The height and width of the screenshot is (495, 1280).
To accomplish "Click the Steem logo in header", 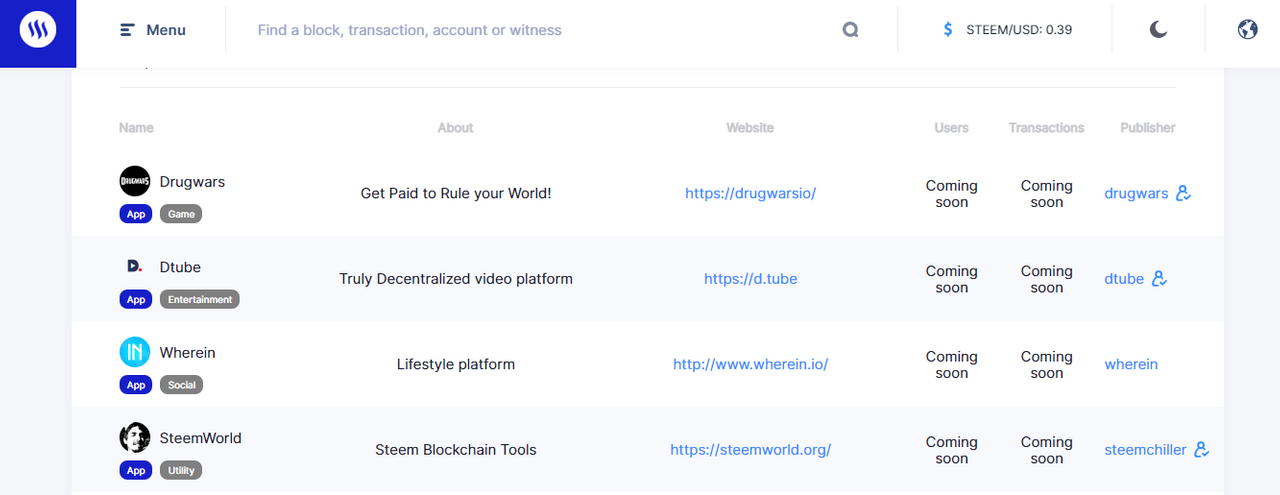I will (38, 30).
